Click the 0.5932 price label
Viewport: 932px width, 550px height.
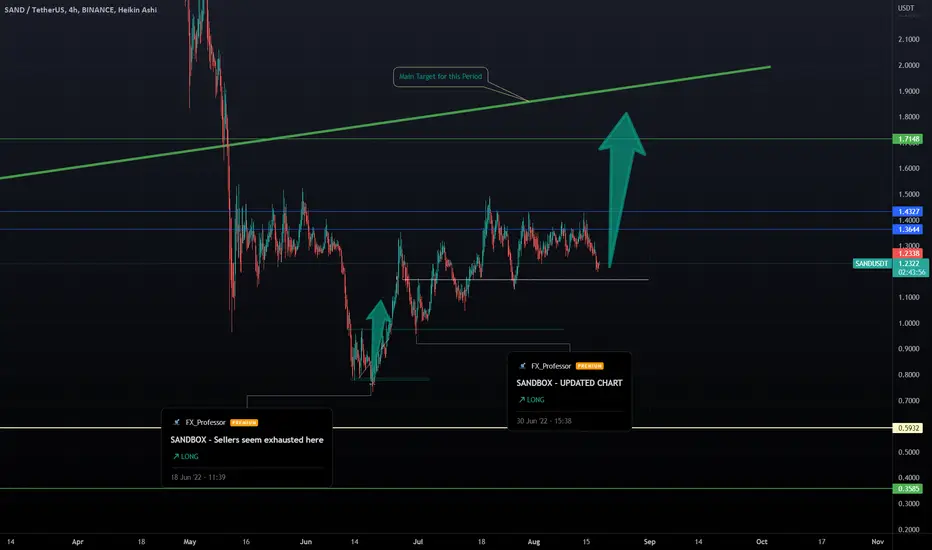coord(908,428)
